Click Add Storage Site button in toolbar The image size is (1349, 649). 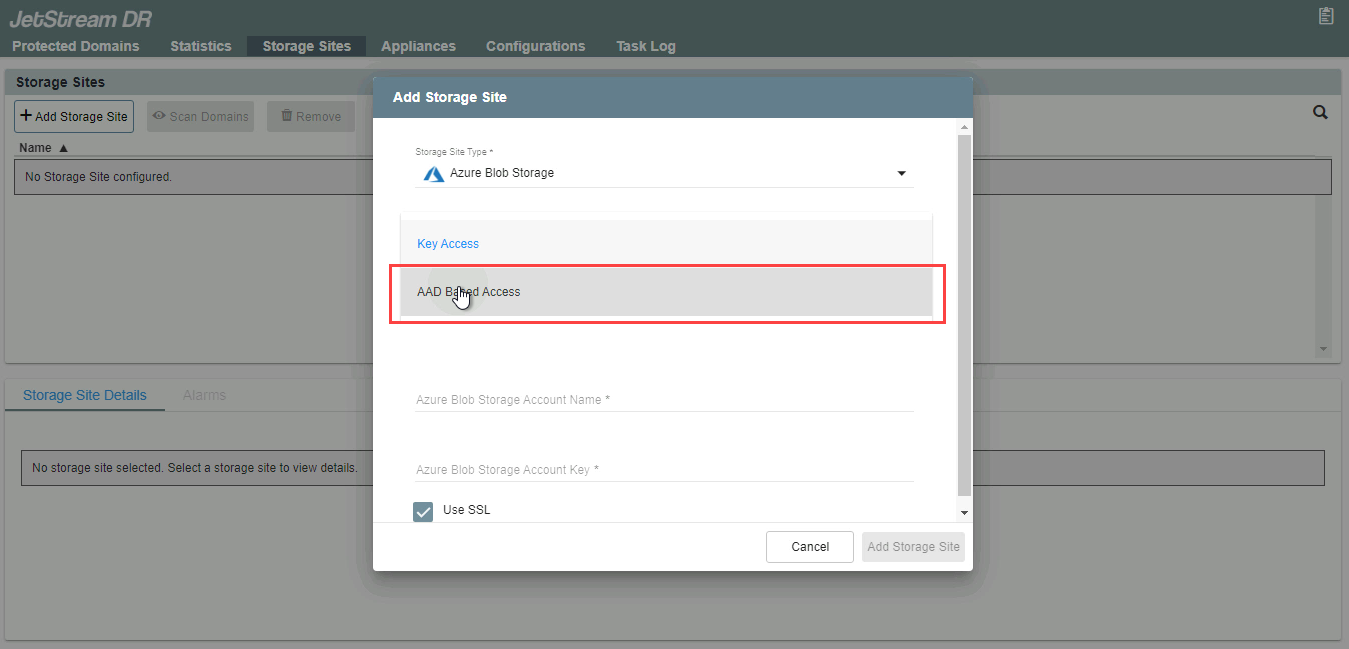[x=74, y=116]
